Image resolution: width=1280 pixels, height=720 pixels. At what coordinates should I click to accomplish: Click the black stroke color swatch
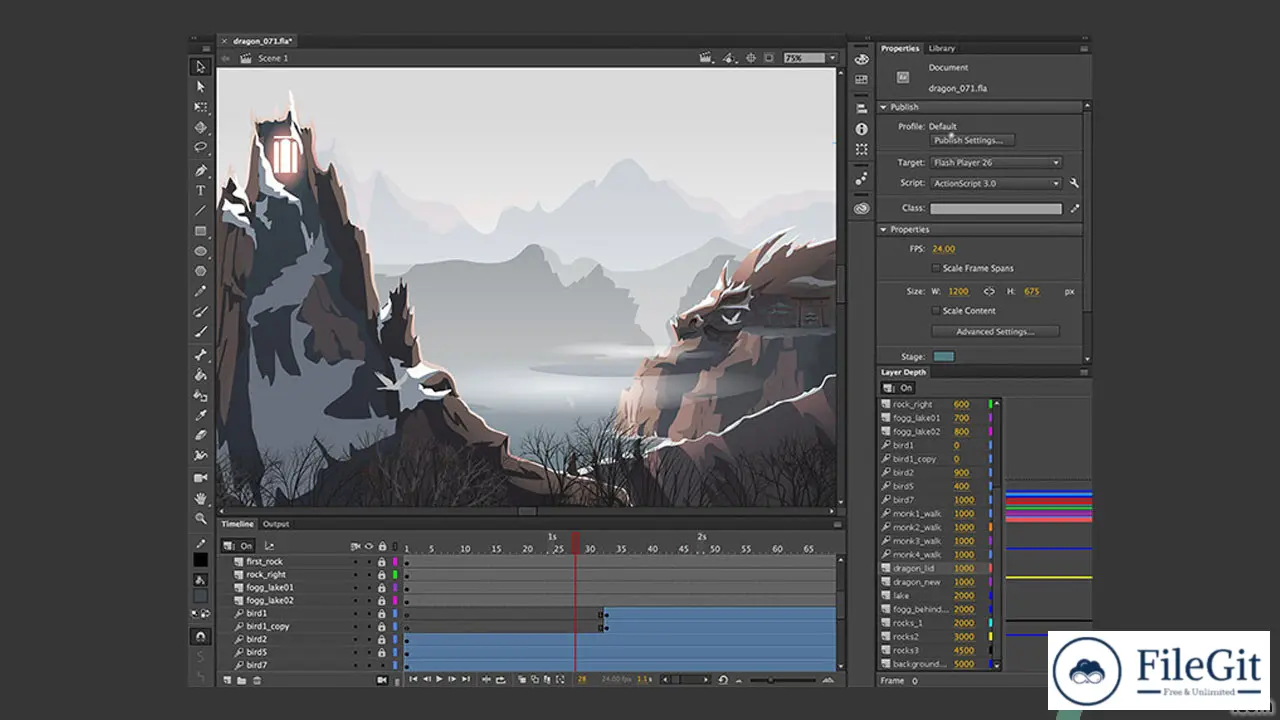tap(200, 560)
